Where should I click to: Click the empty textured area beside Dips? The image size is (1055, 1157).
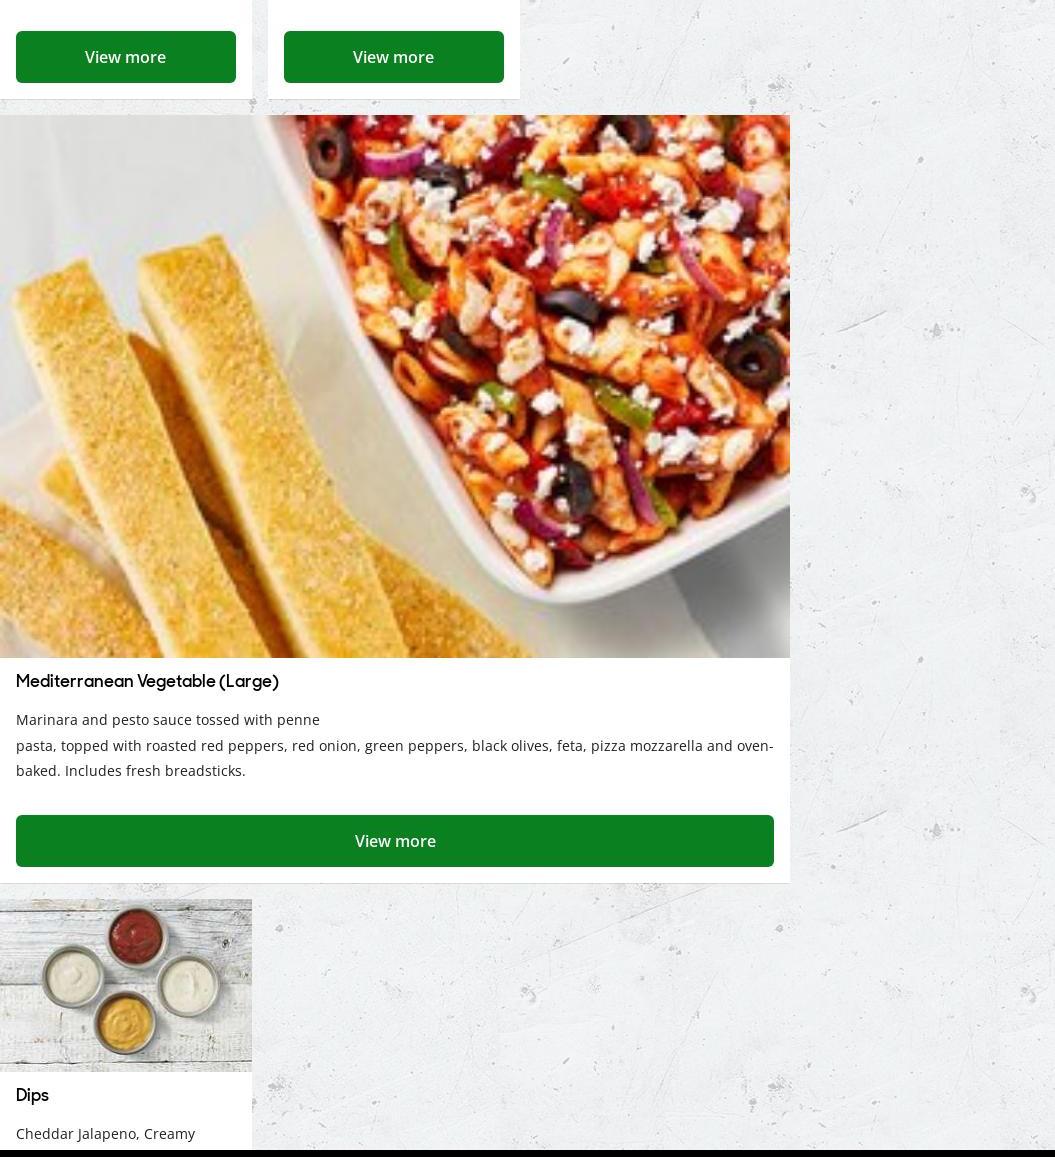click(649, 1018)
